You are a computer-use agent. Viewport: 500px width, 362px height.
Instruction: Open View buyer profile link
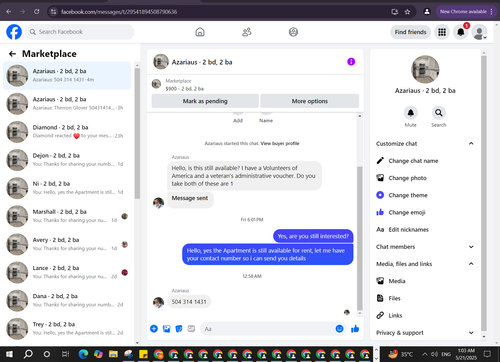coord(280,143)
